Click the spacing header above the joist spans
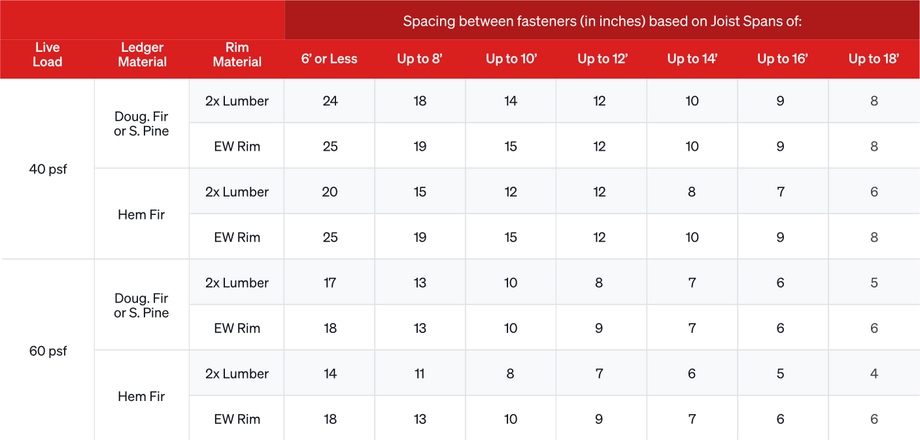The height and width of the screenshot is (440, 920). [603, 20]
